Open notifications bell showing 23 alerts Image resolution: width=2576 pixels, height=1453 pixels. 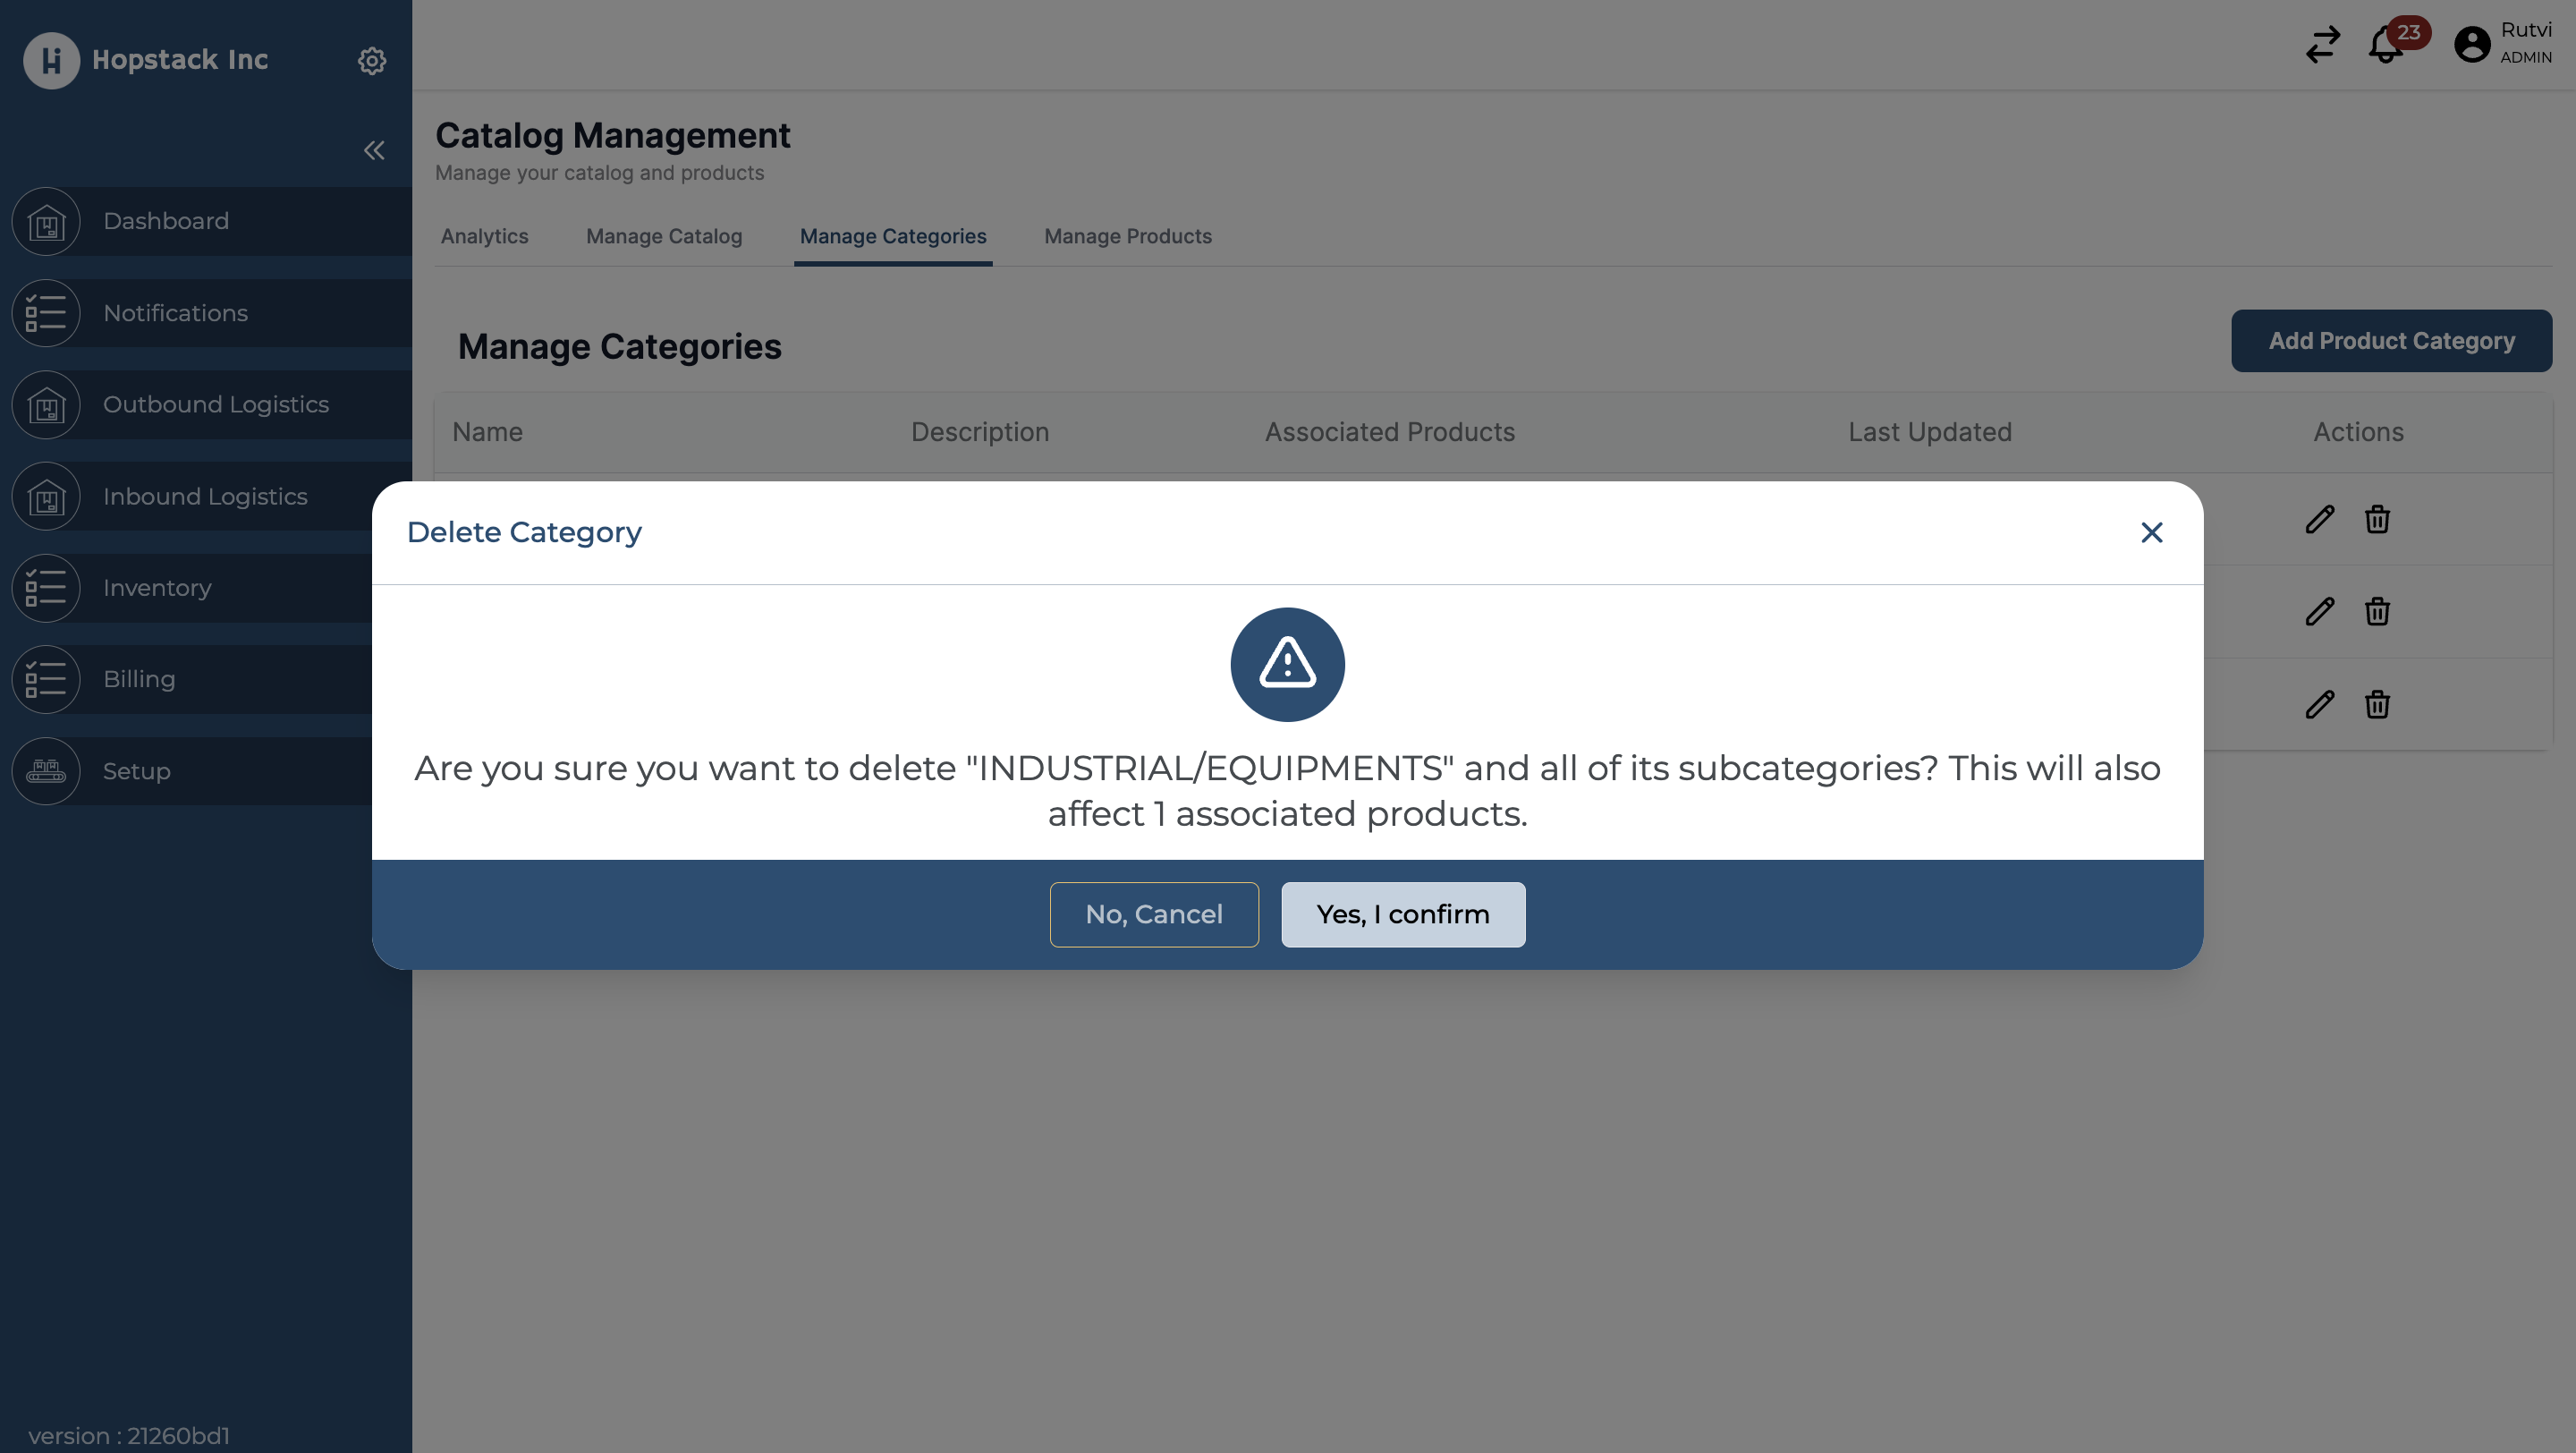(x=2386, y=45)
